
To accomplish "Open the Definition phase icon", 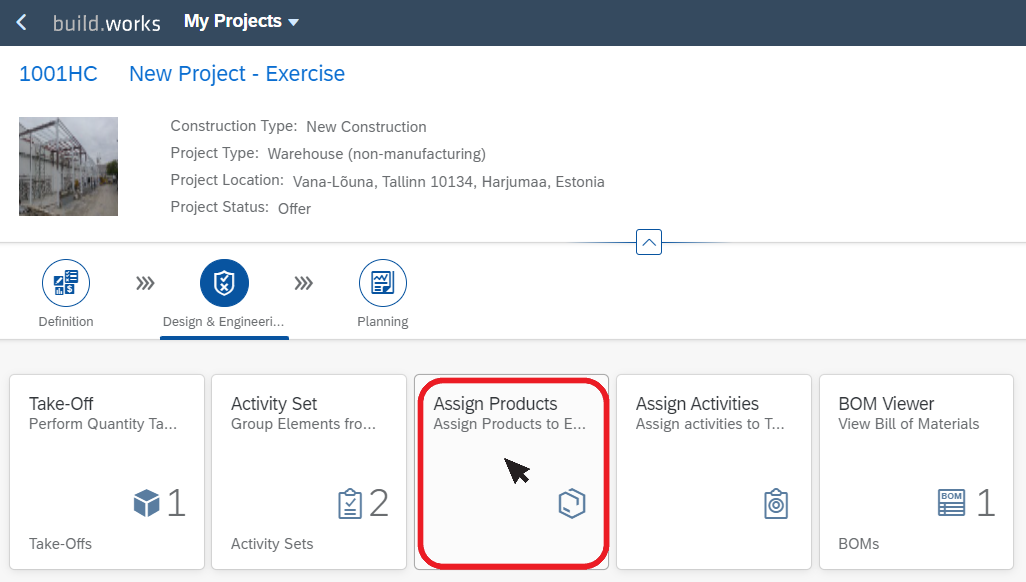I will (x=66, y=283).
